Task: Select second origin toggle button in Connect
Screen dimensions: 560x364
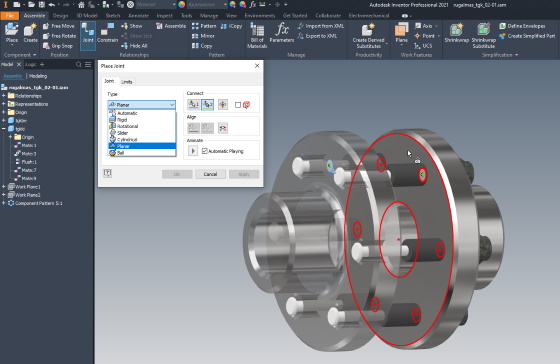Action: pyautogui.click(x=208, y=105)
